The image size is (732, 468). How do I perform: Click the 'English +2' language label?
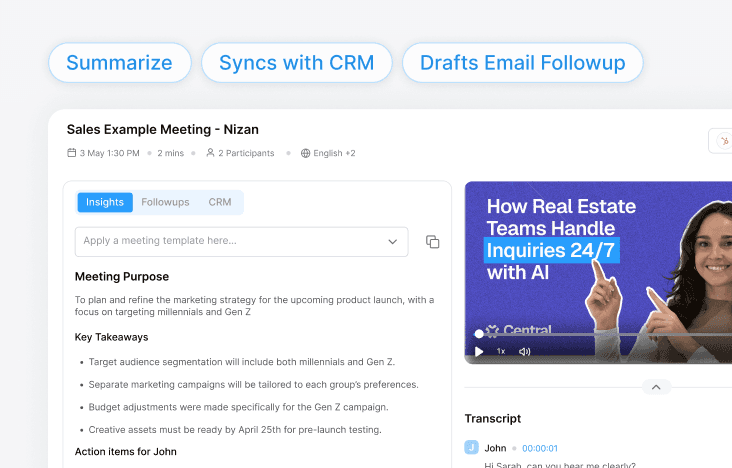334,153
